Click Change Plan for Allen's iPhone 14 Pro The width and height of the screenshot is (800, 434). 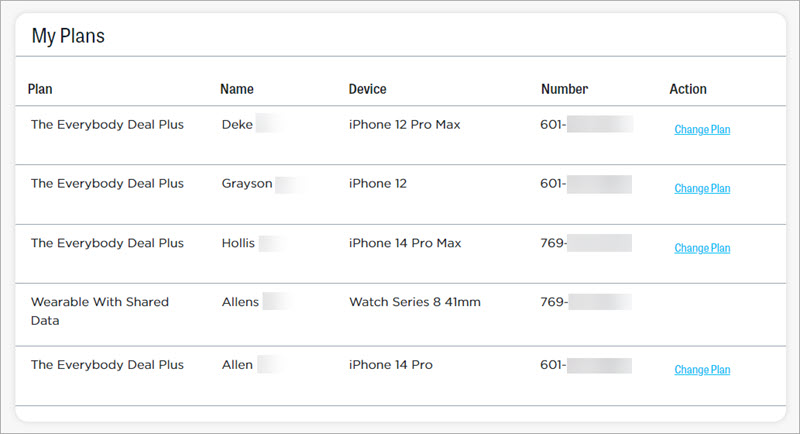702,370
